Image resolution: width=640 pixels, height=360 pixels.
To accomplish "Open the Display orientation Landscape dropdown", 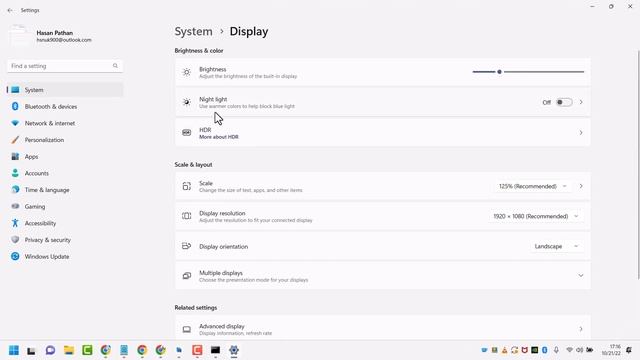I will (556, 246).
